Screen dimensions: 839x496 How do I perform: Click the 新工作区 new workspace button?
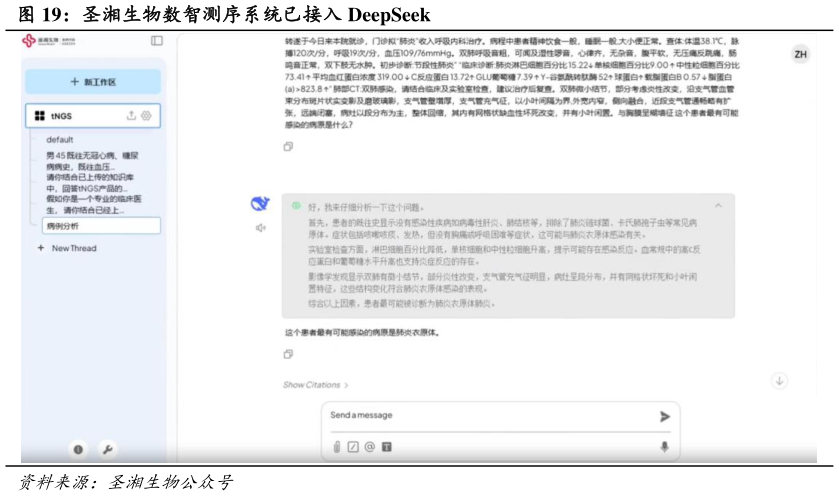pyautogui.click(x=93, y=82)
